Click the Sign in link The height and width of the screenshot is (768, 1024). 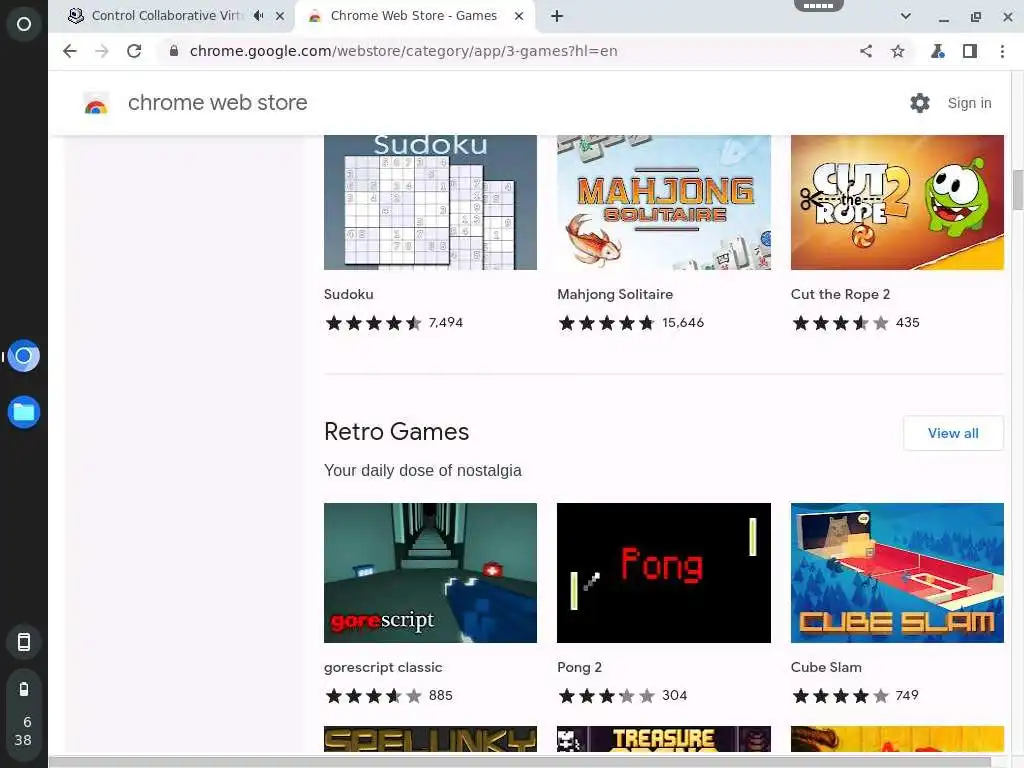(969, 103)
